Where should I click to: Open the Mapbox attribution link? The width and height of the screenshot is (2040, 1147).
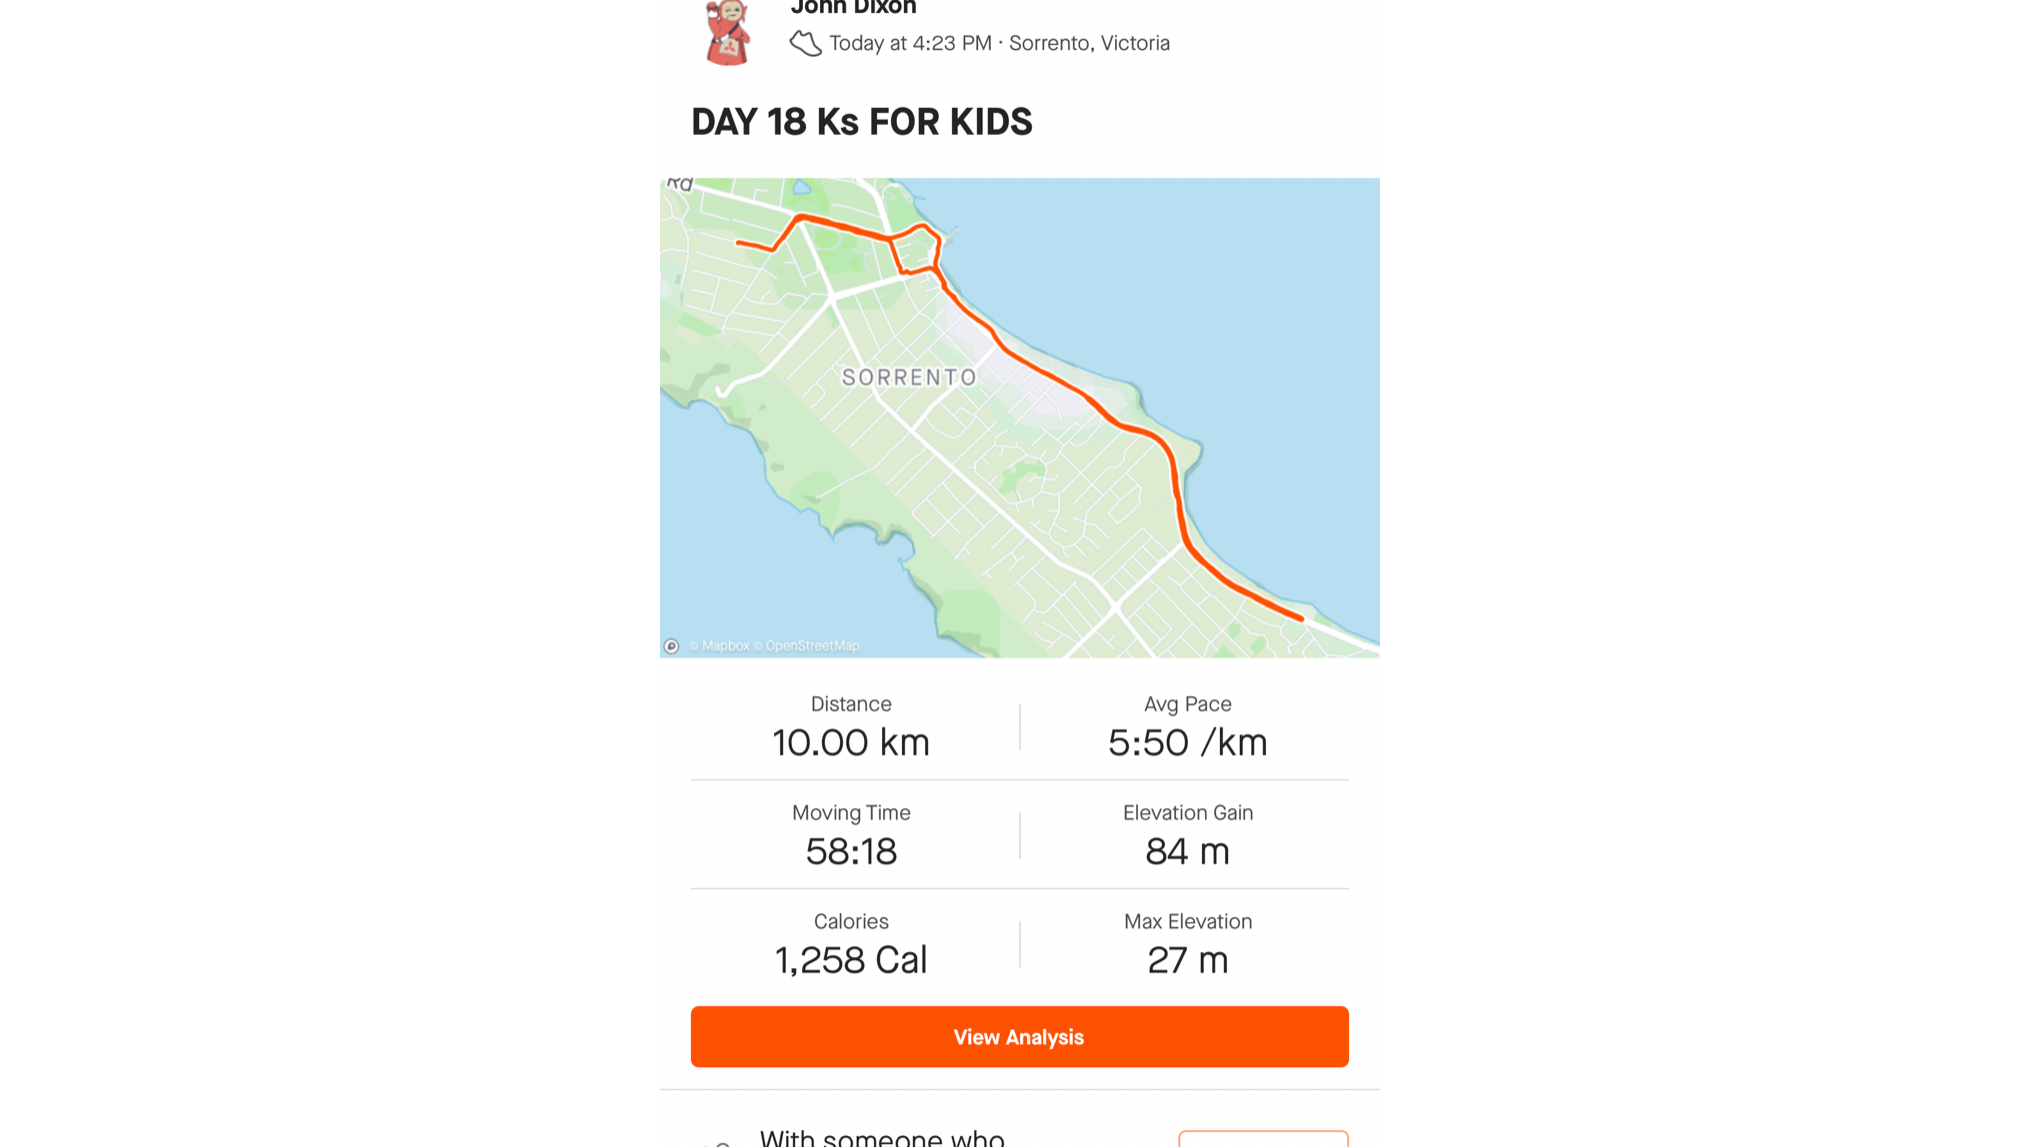point(719,646)
